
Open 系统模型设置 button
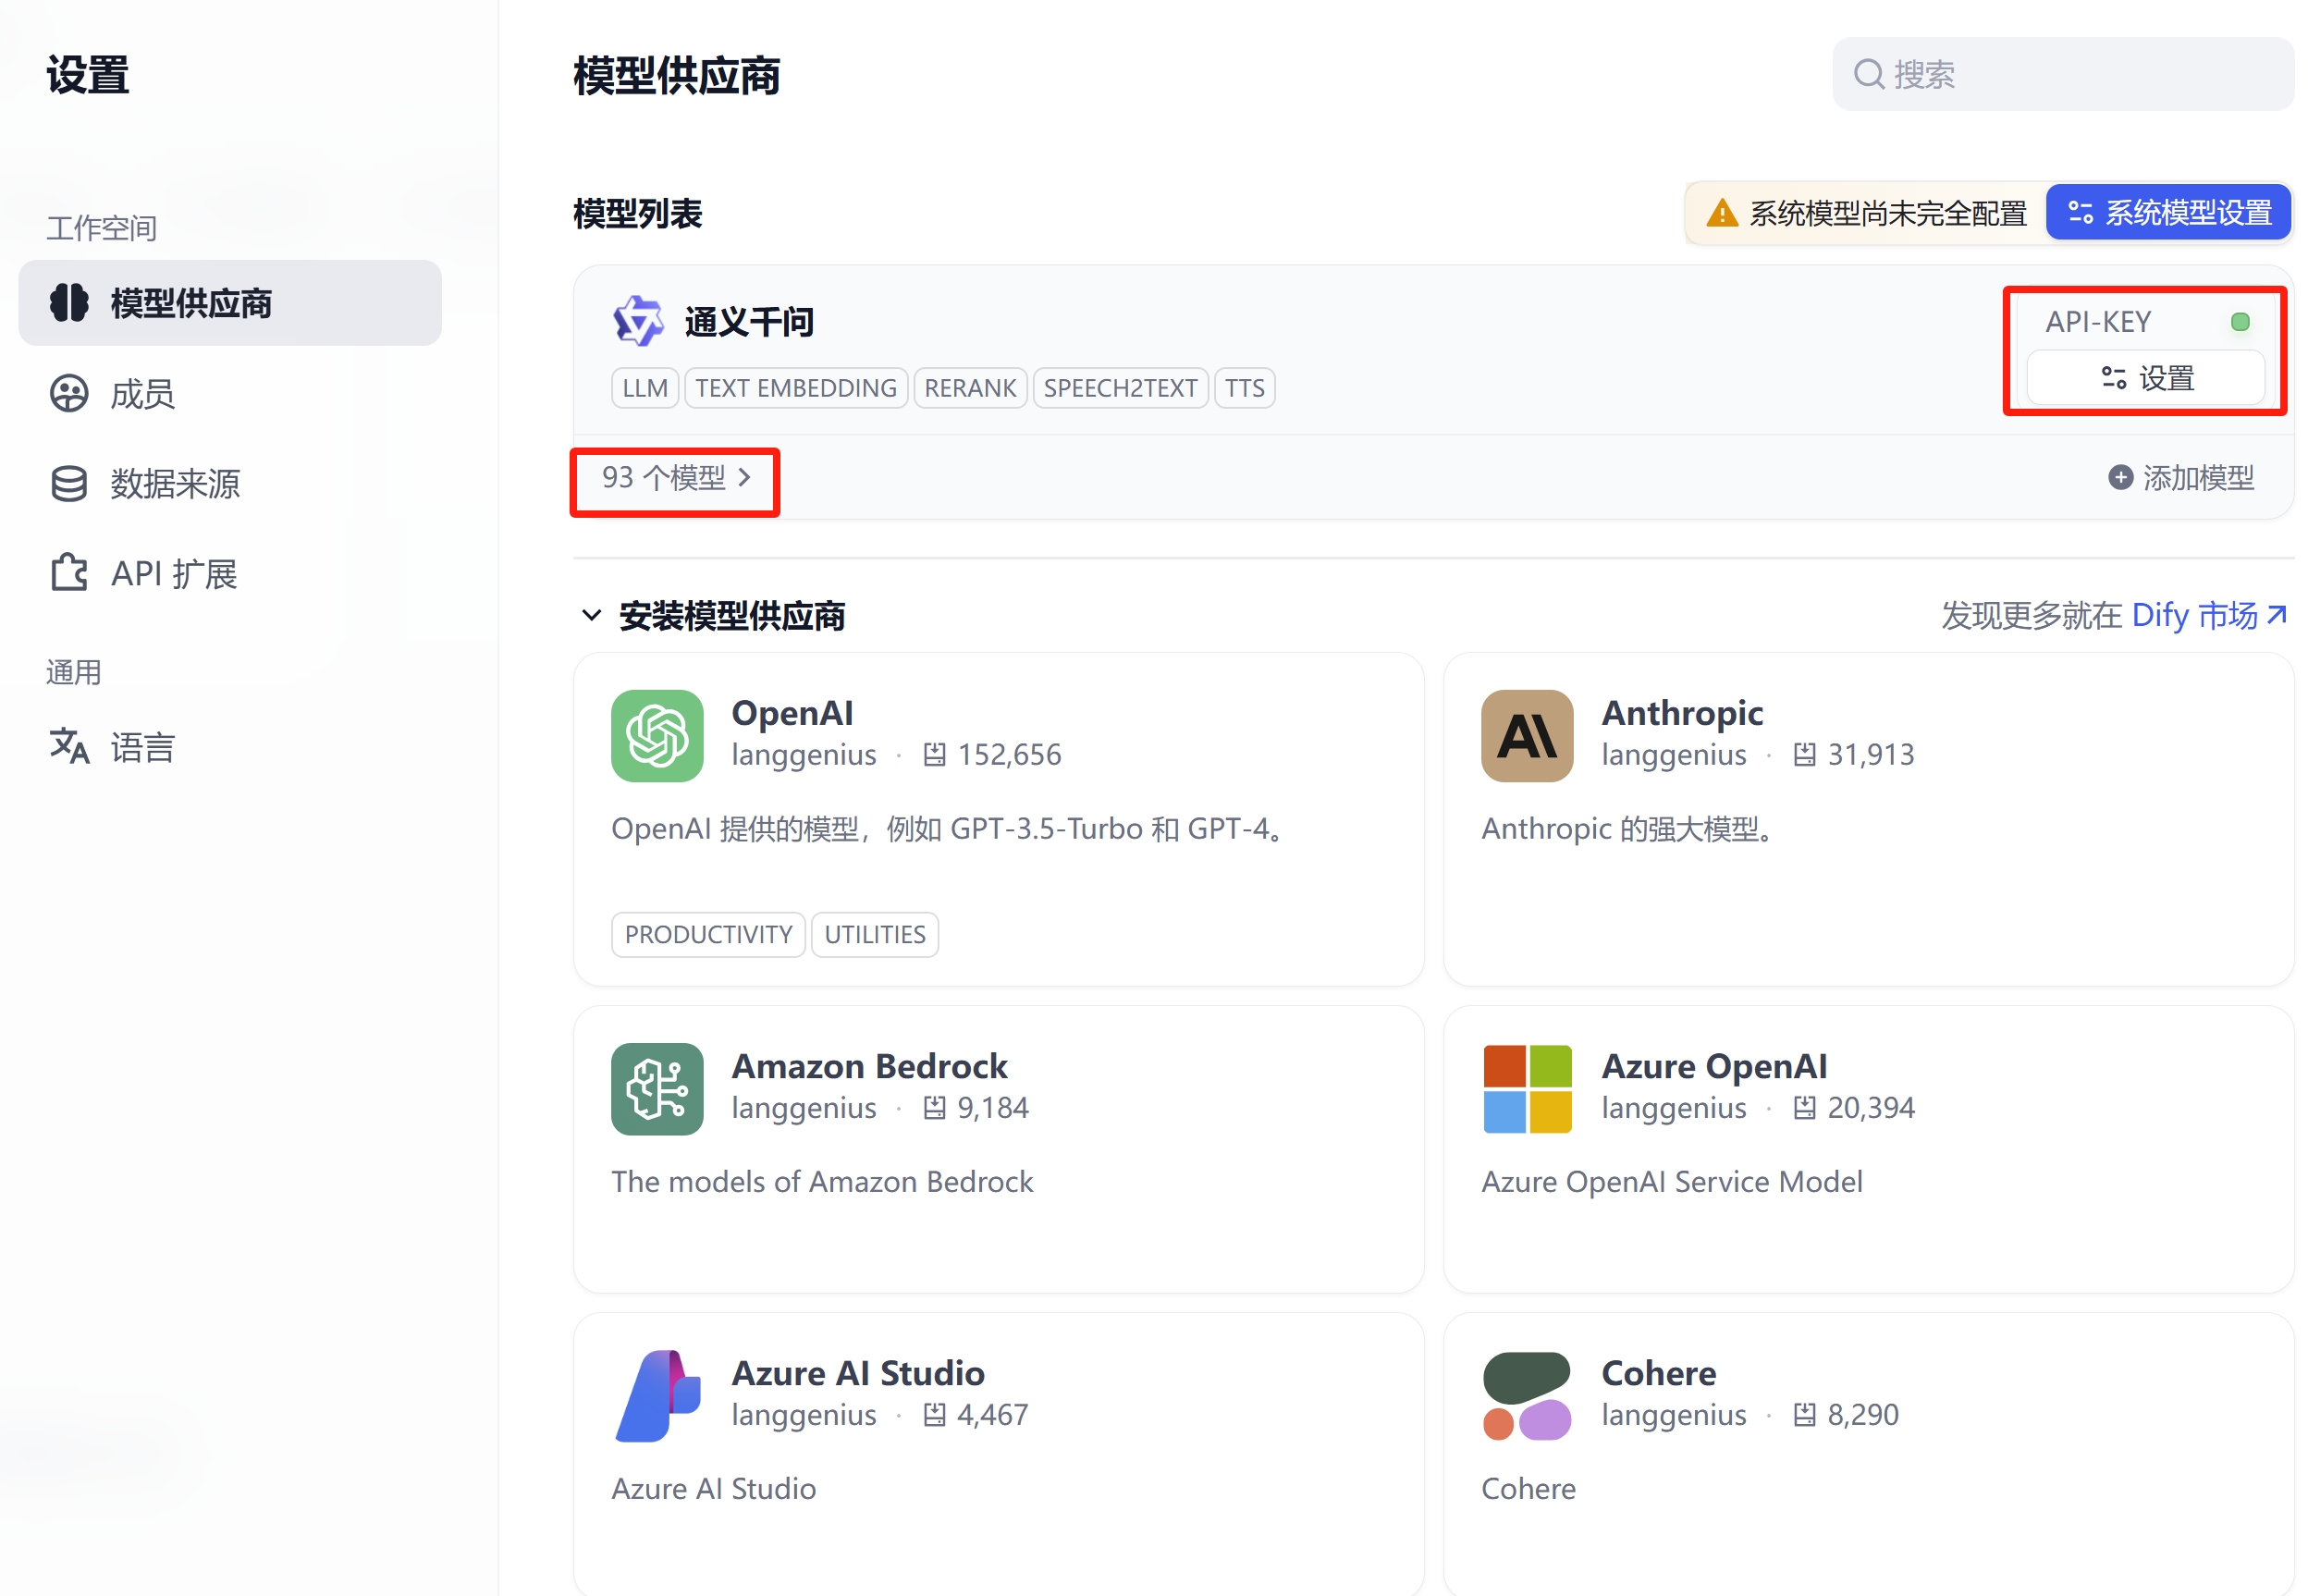(2168, 212)
